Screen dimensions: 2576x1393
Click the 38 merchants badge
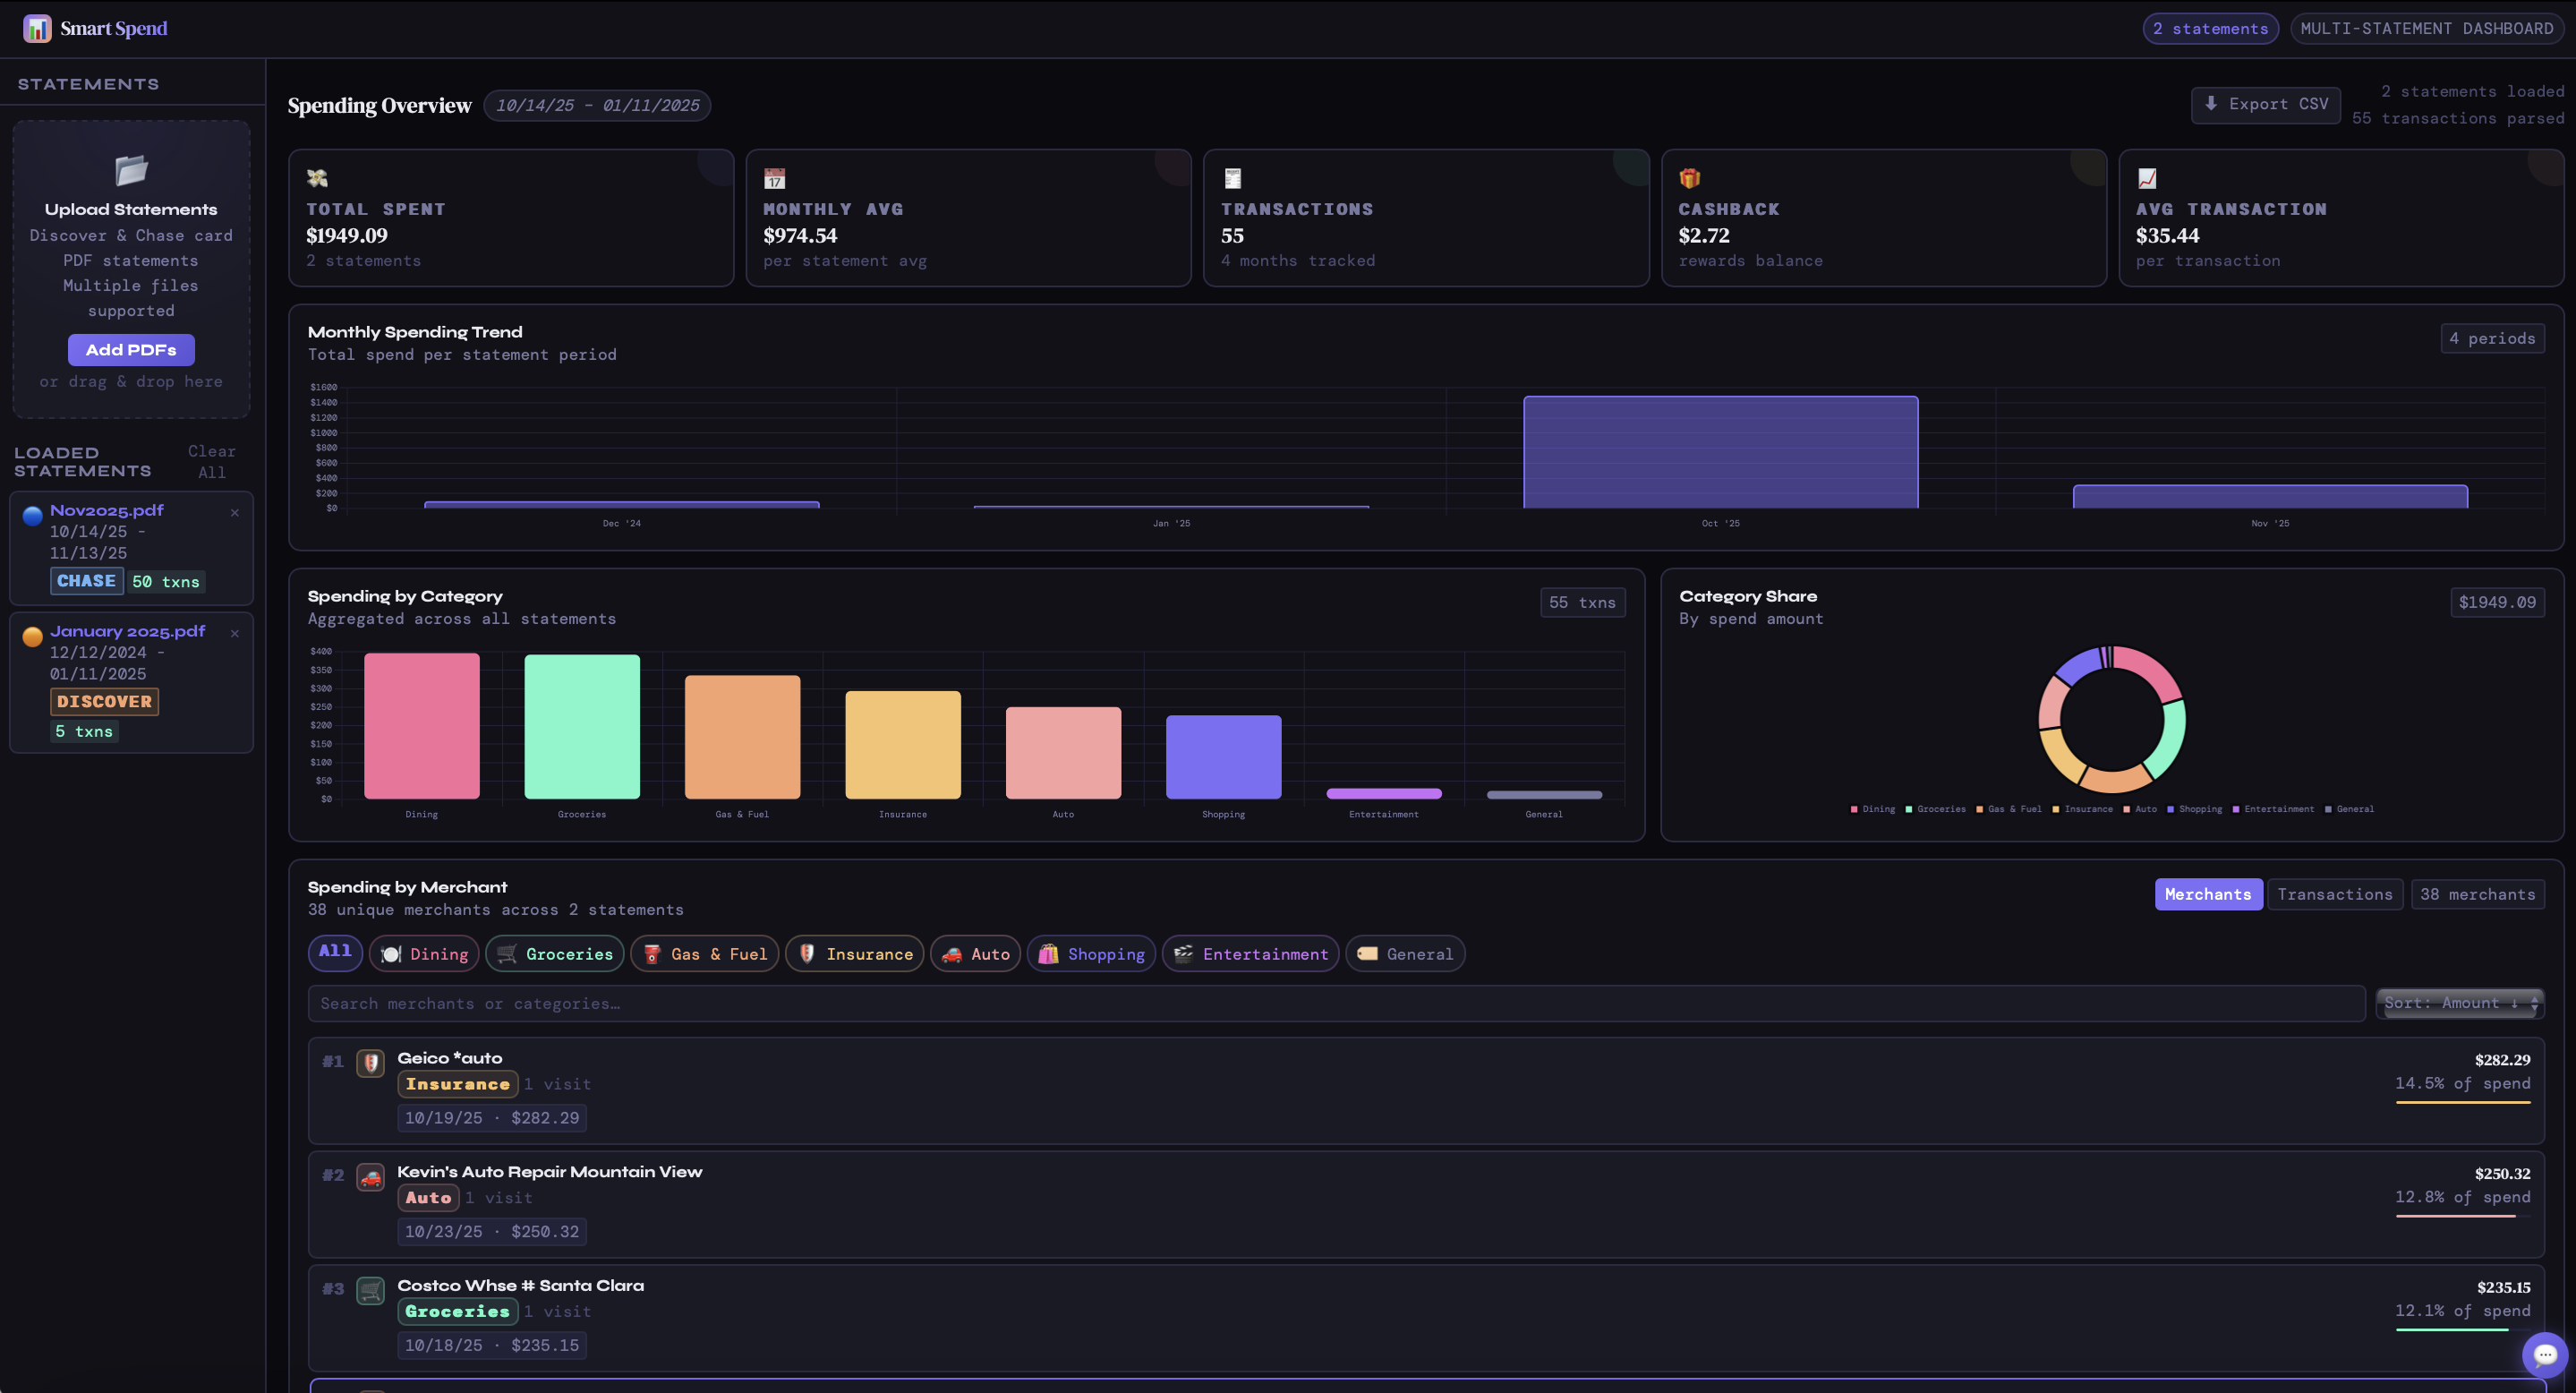2478,895
